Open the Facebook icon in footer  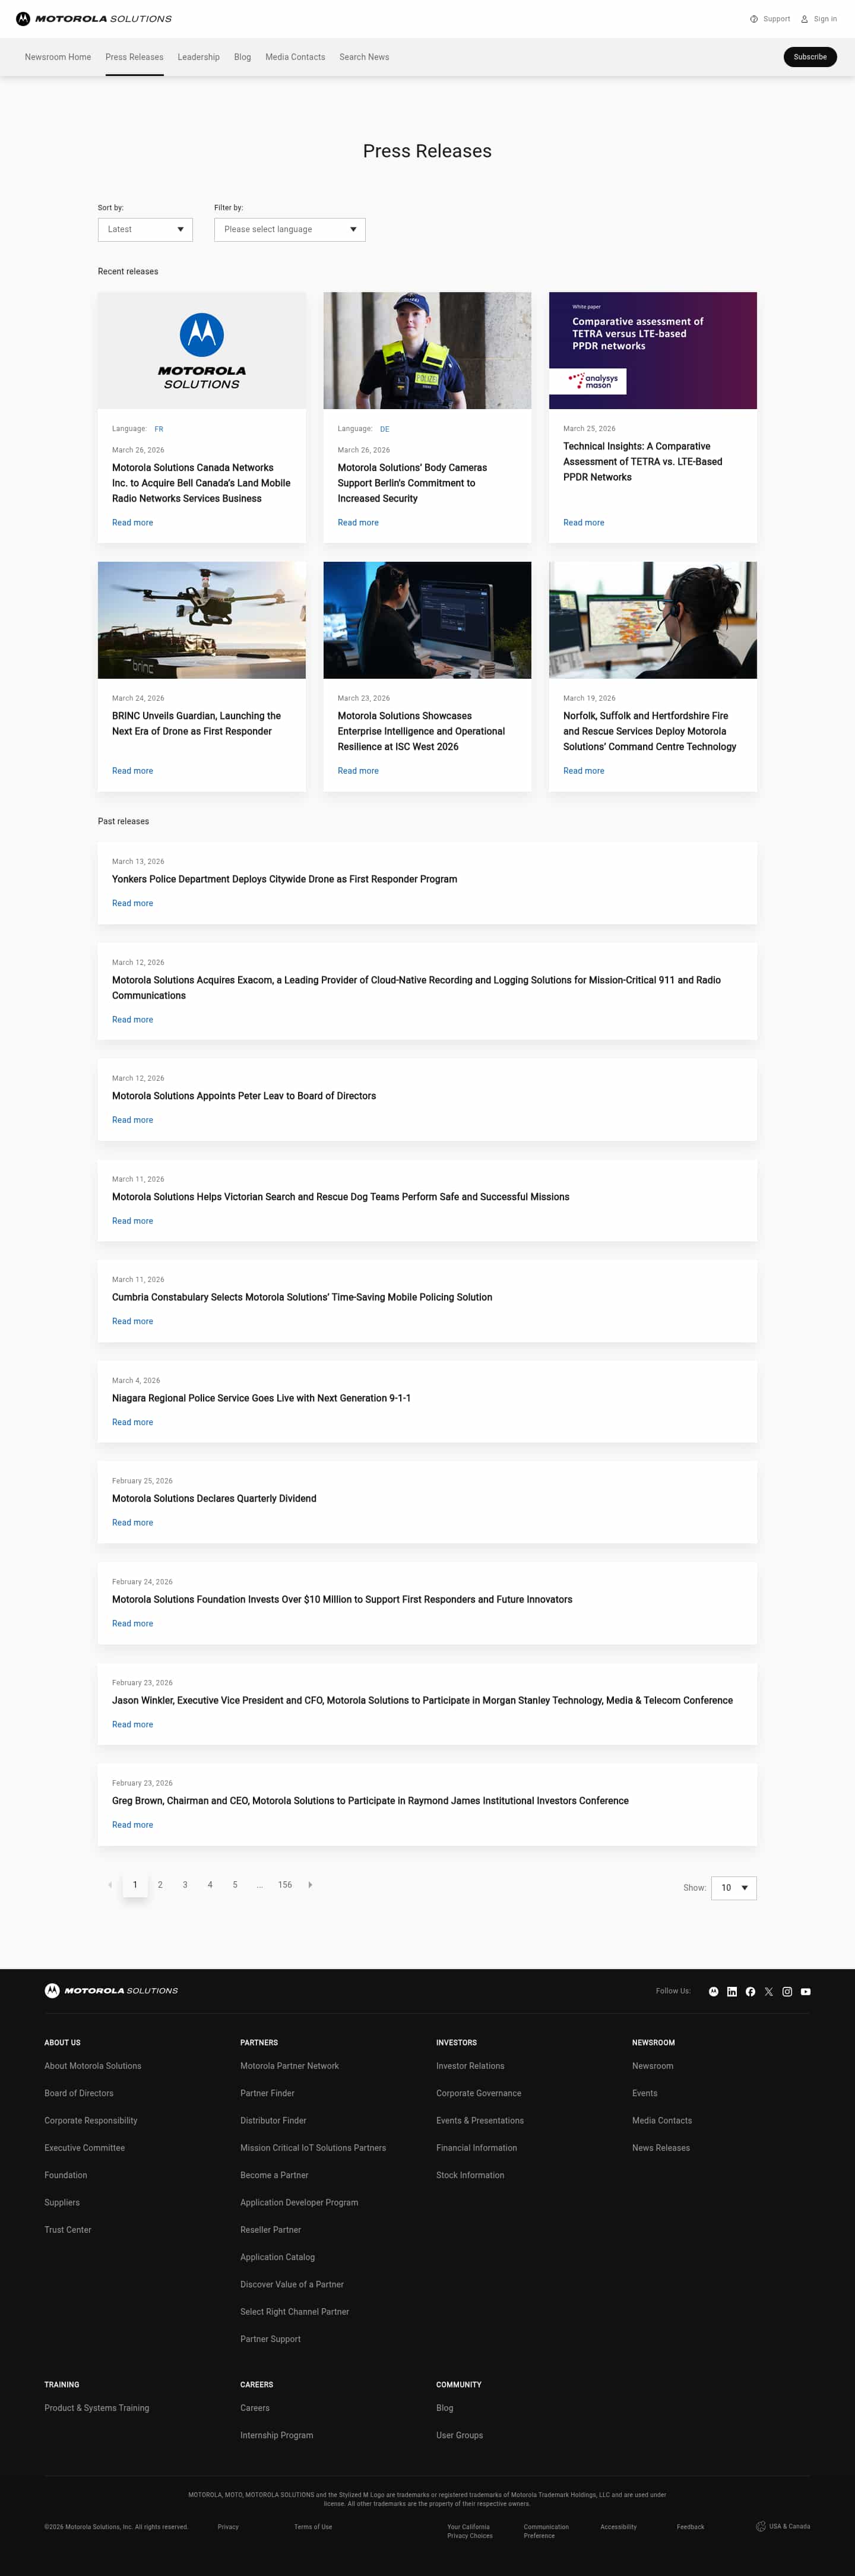click(x=750, y=1992)
